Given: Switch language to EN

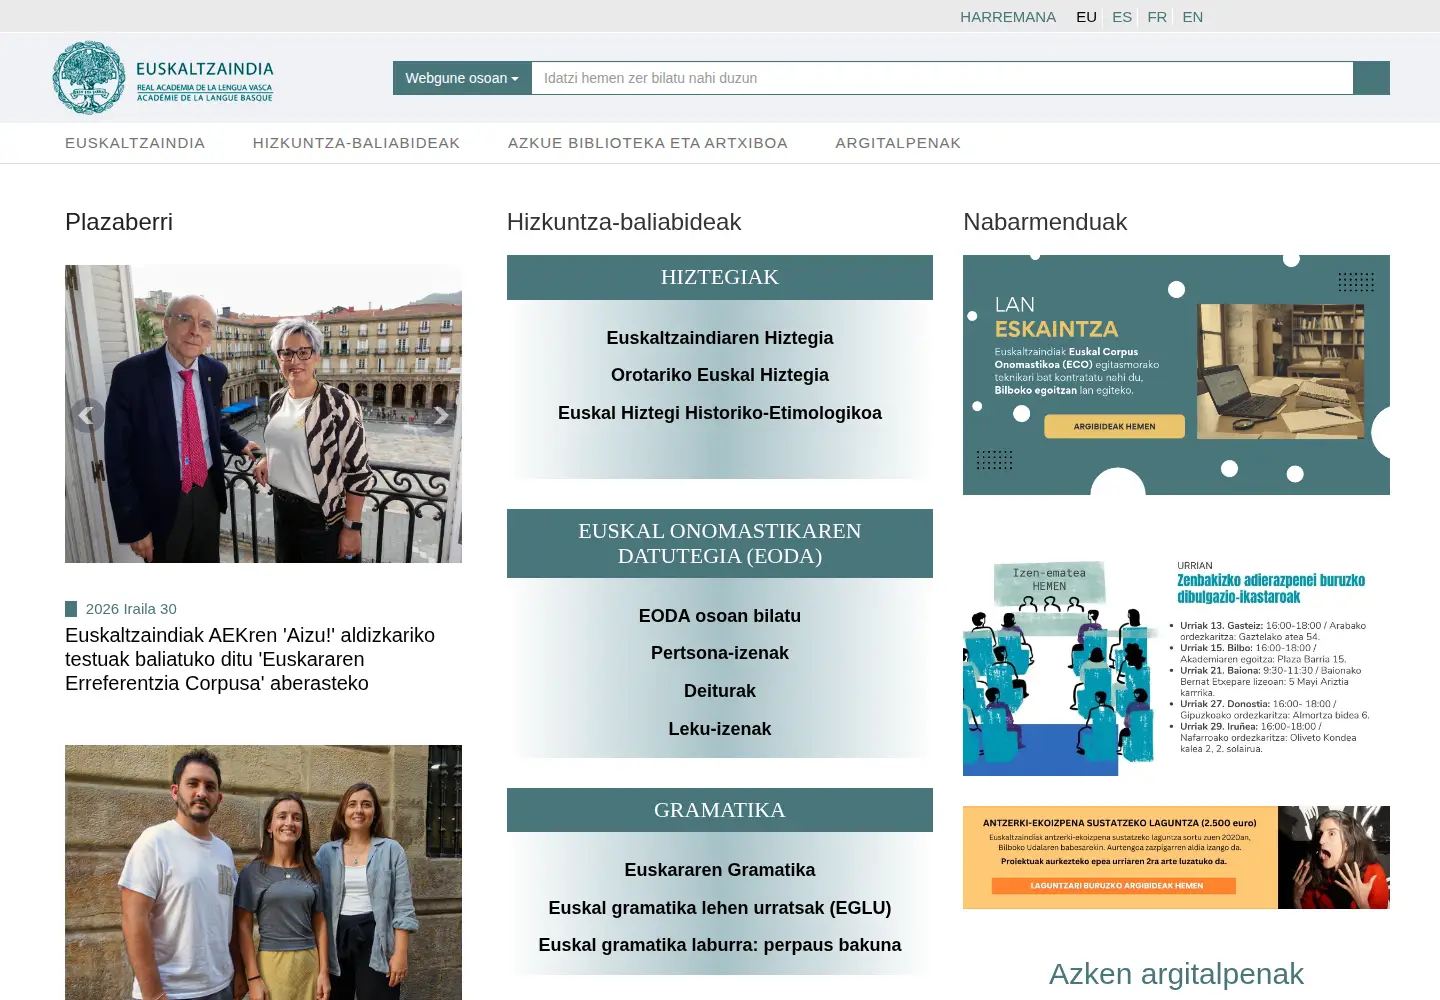Looking at the screenshot, I should (x=1193, y=17).
